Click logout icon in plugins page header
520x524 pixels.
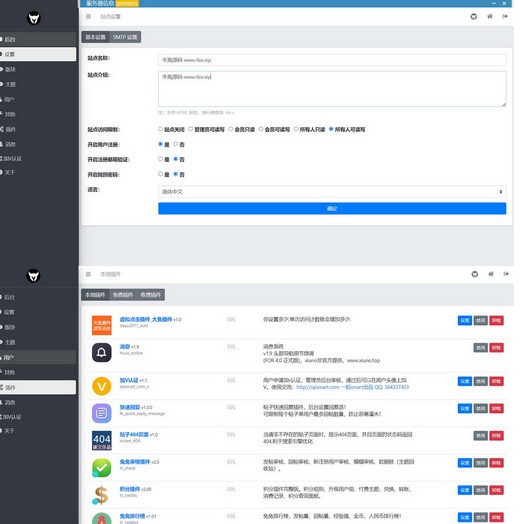pyautogui.click(x=506, y=274)
